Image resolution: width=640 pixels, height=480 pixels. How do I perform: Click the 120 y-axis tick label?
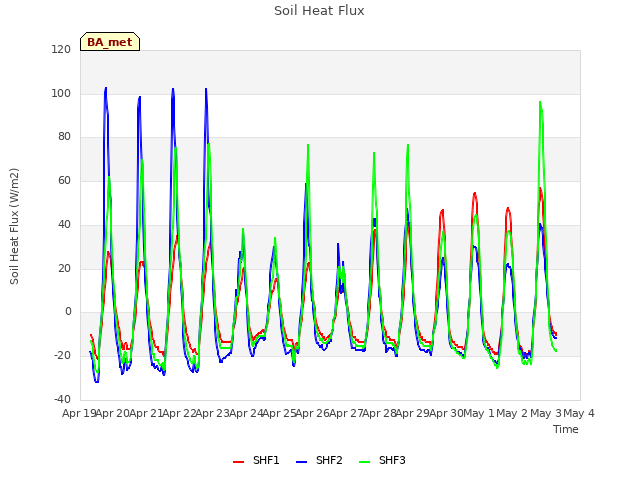click(x=61, y=49)
